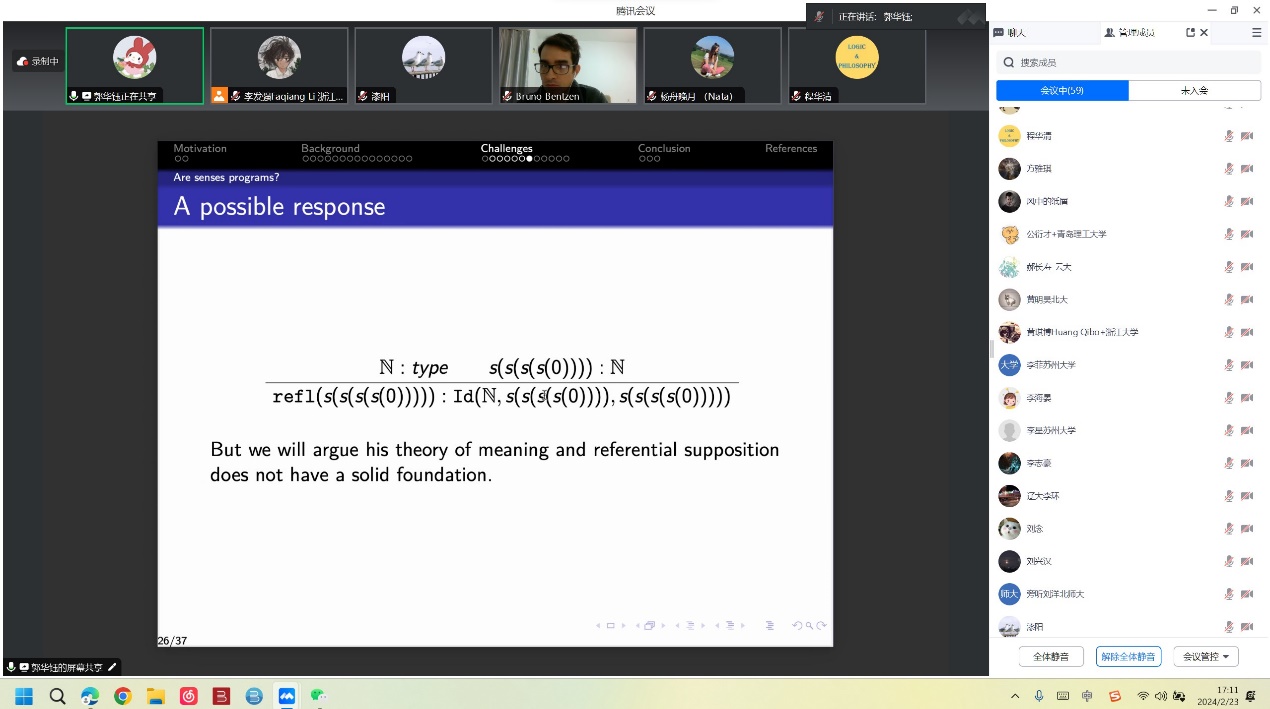Image resolution: width=1270 pixels, height=709 pixels.
Task: Select the Logic & Philosophy avatar thumbnail
Action: click(857, 65)
